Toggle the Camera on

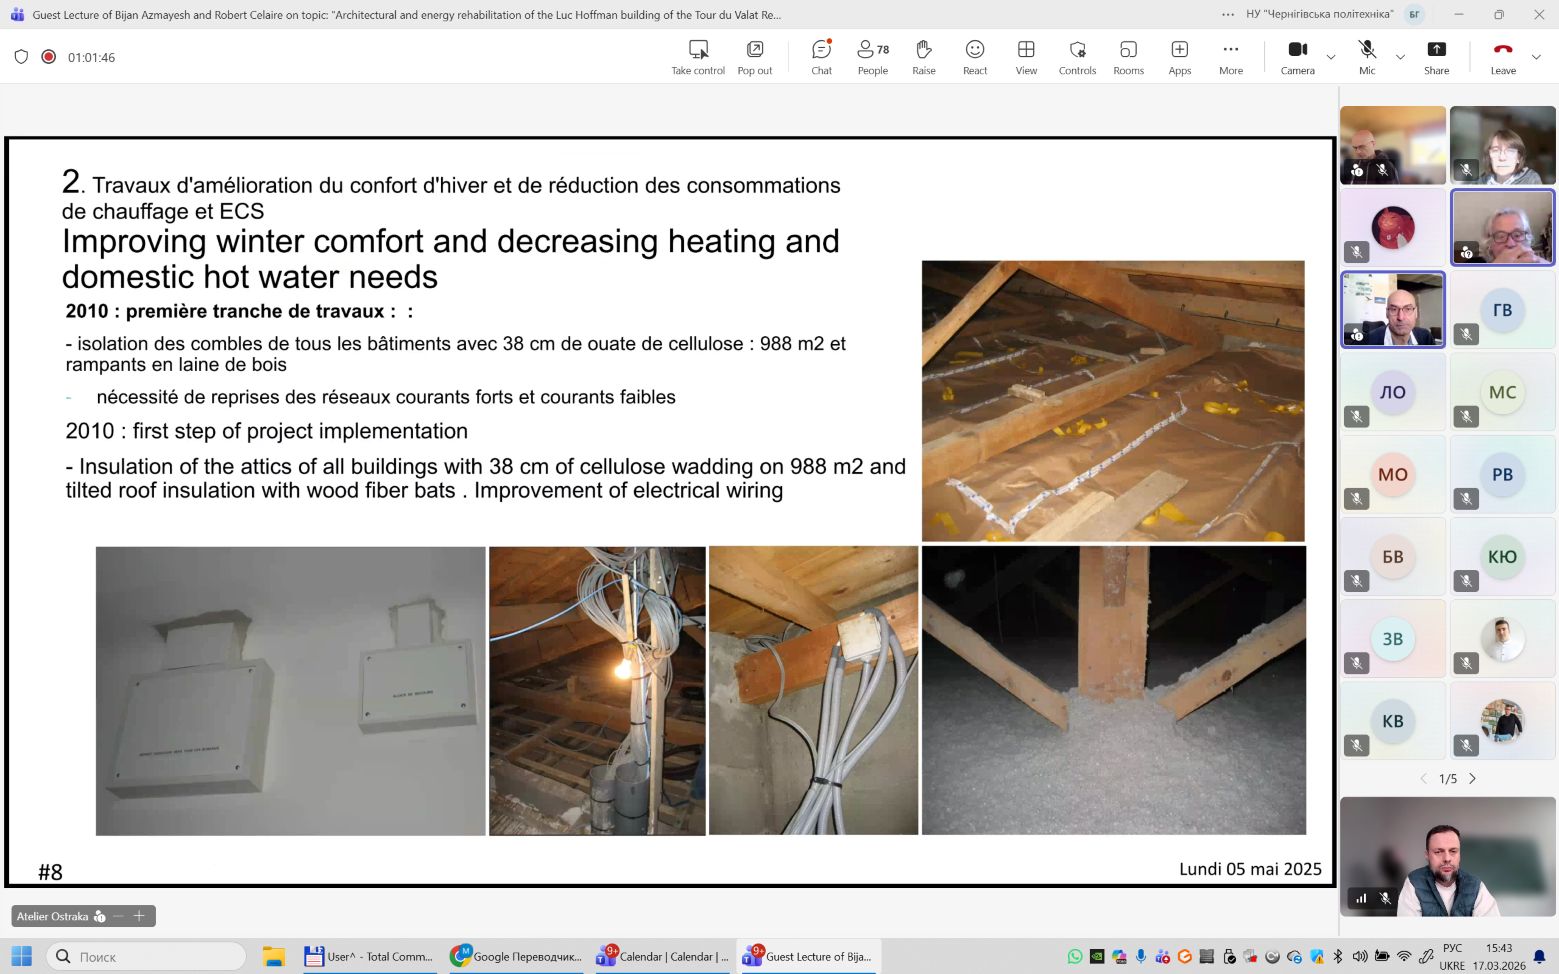click(x=1297, y=57)
